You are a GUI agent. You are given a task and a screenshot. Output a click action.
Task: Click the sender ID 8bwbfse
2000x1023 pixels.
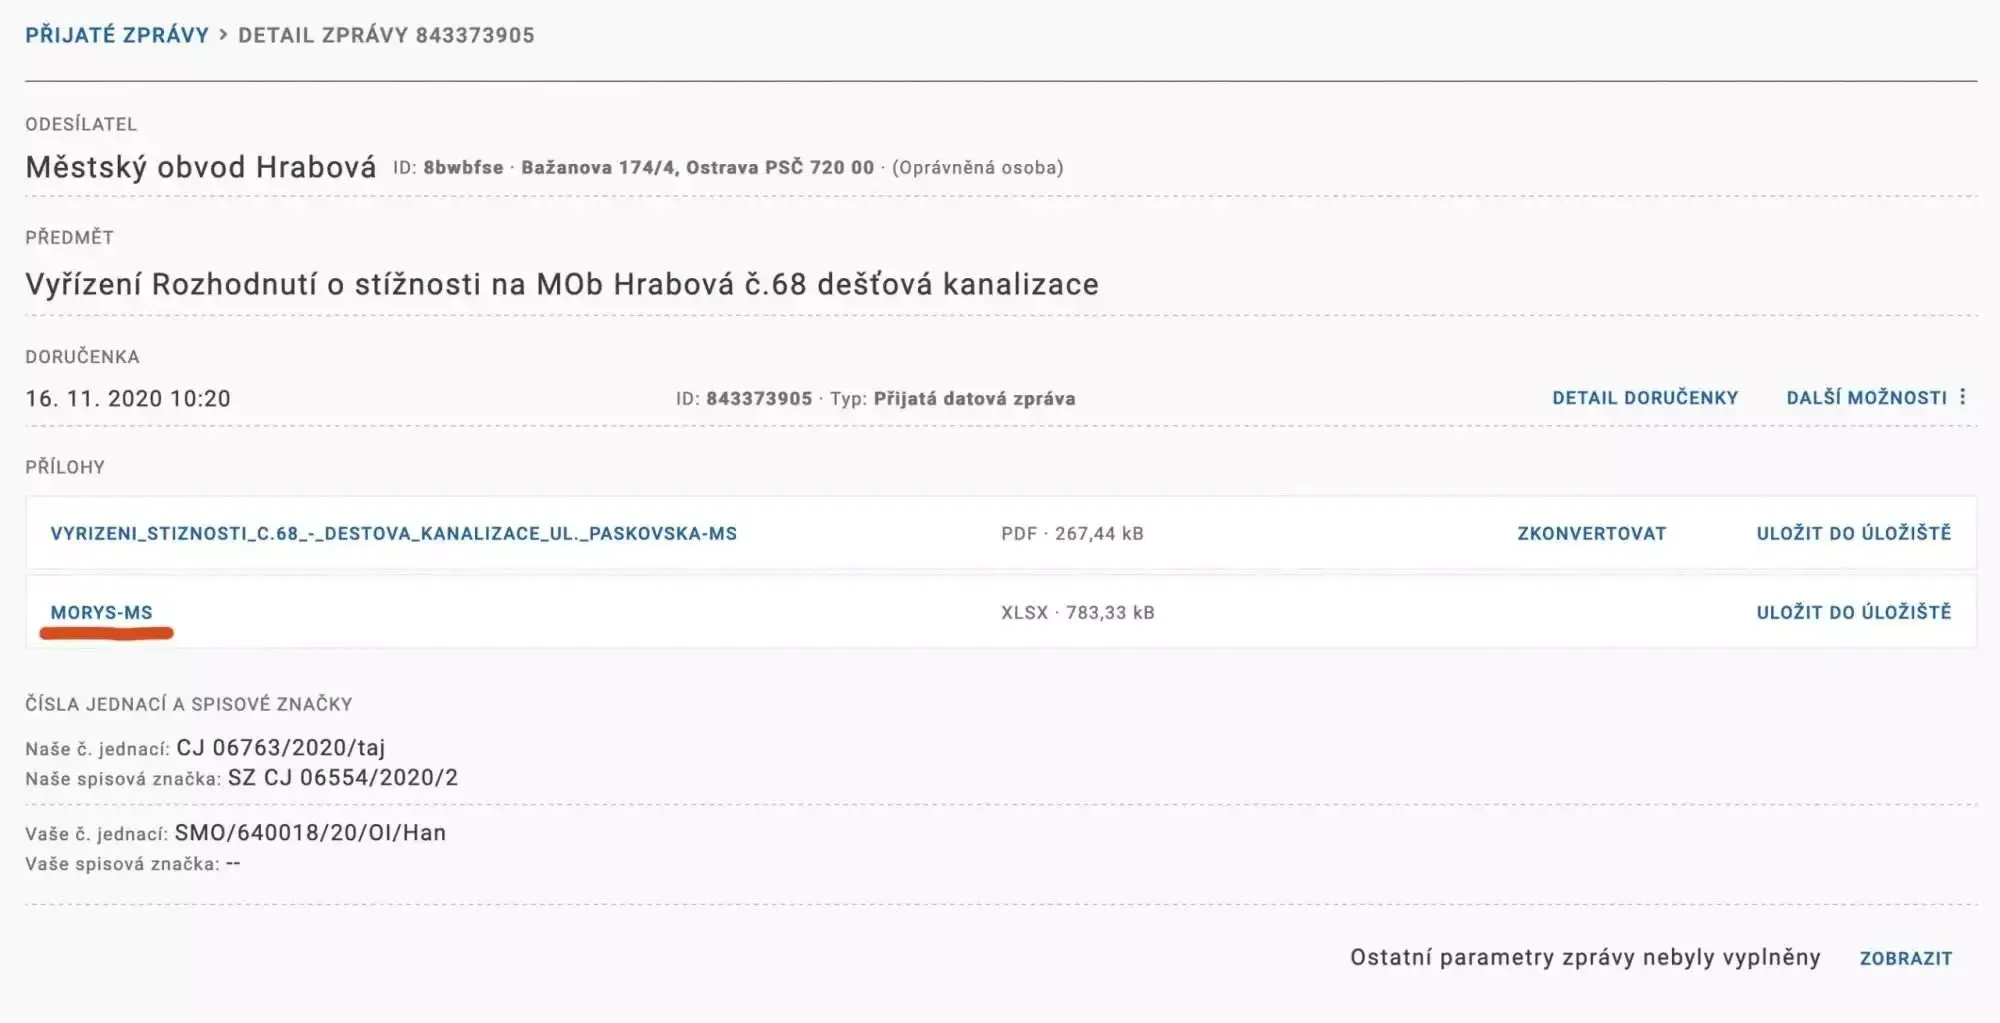pyautogui.click(x=463, y=168)
